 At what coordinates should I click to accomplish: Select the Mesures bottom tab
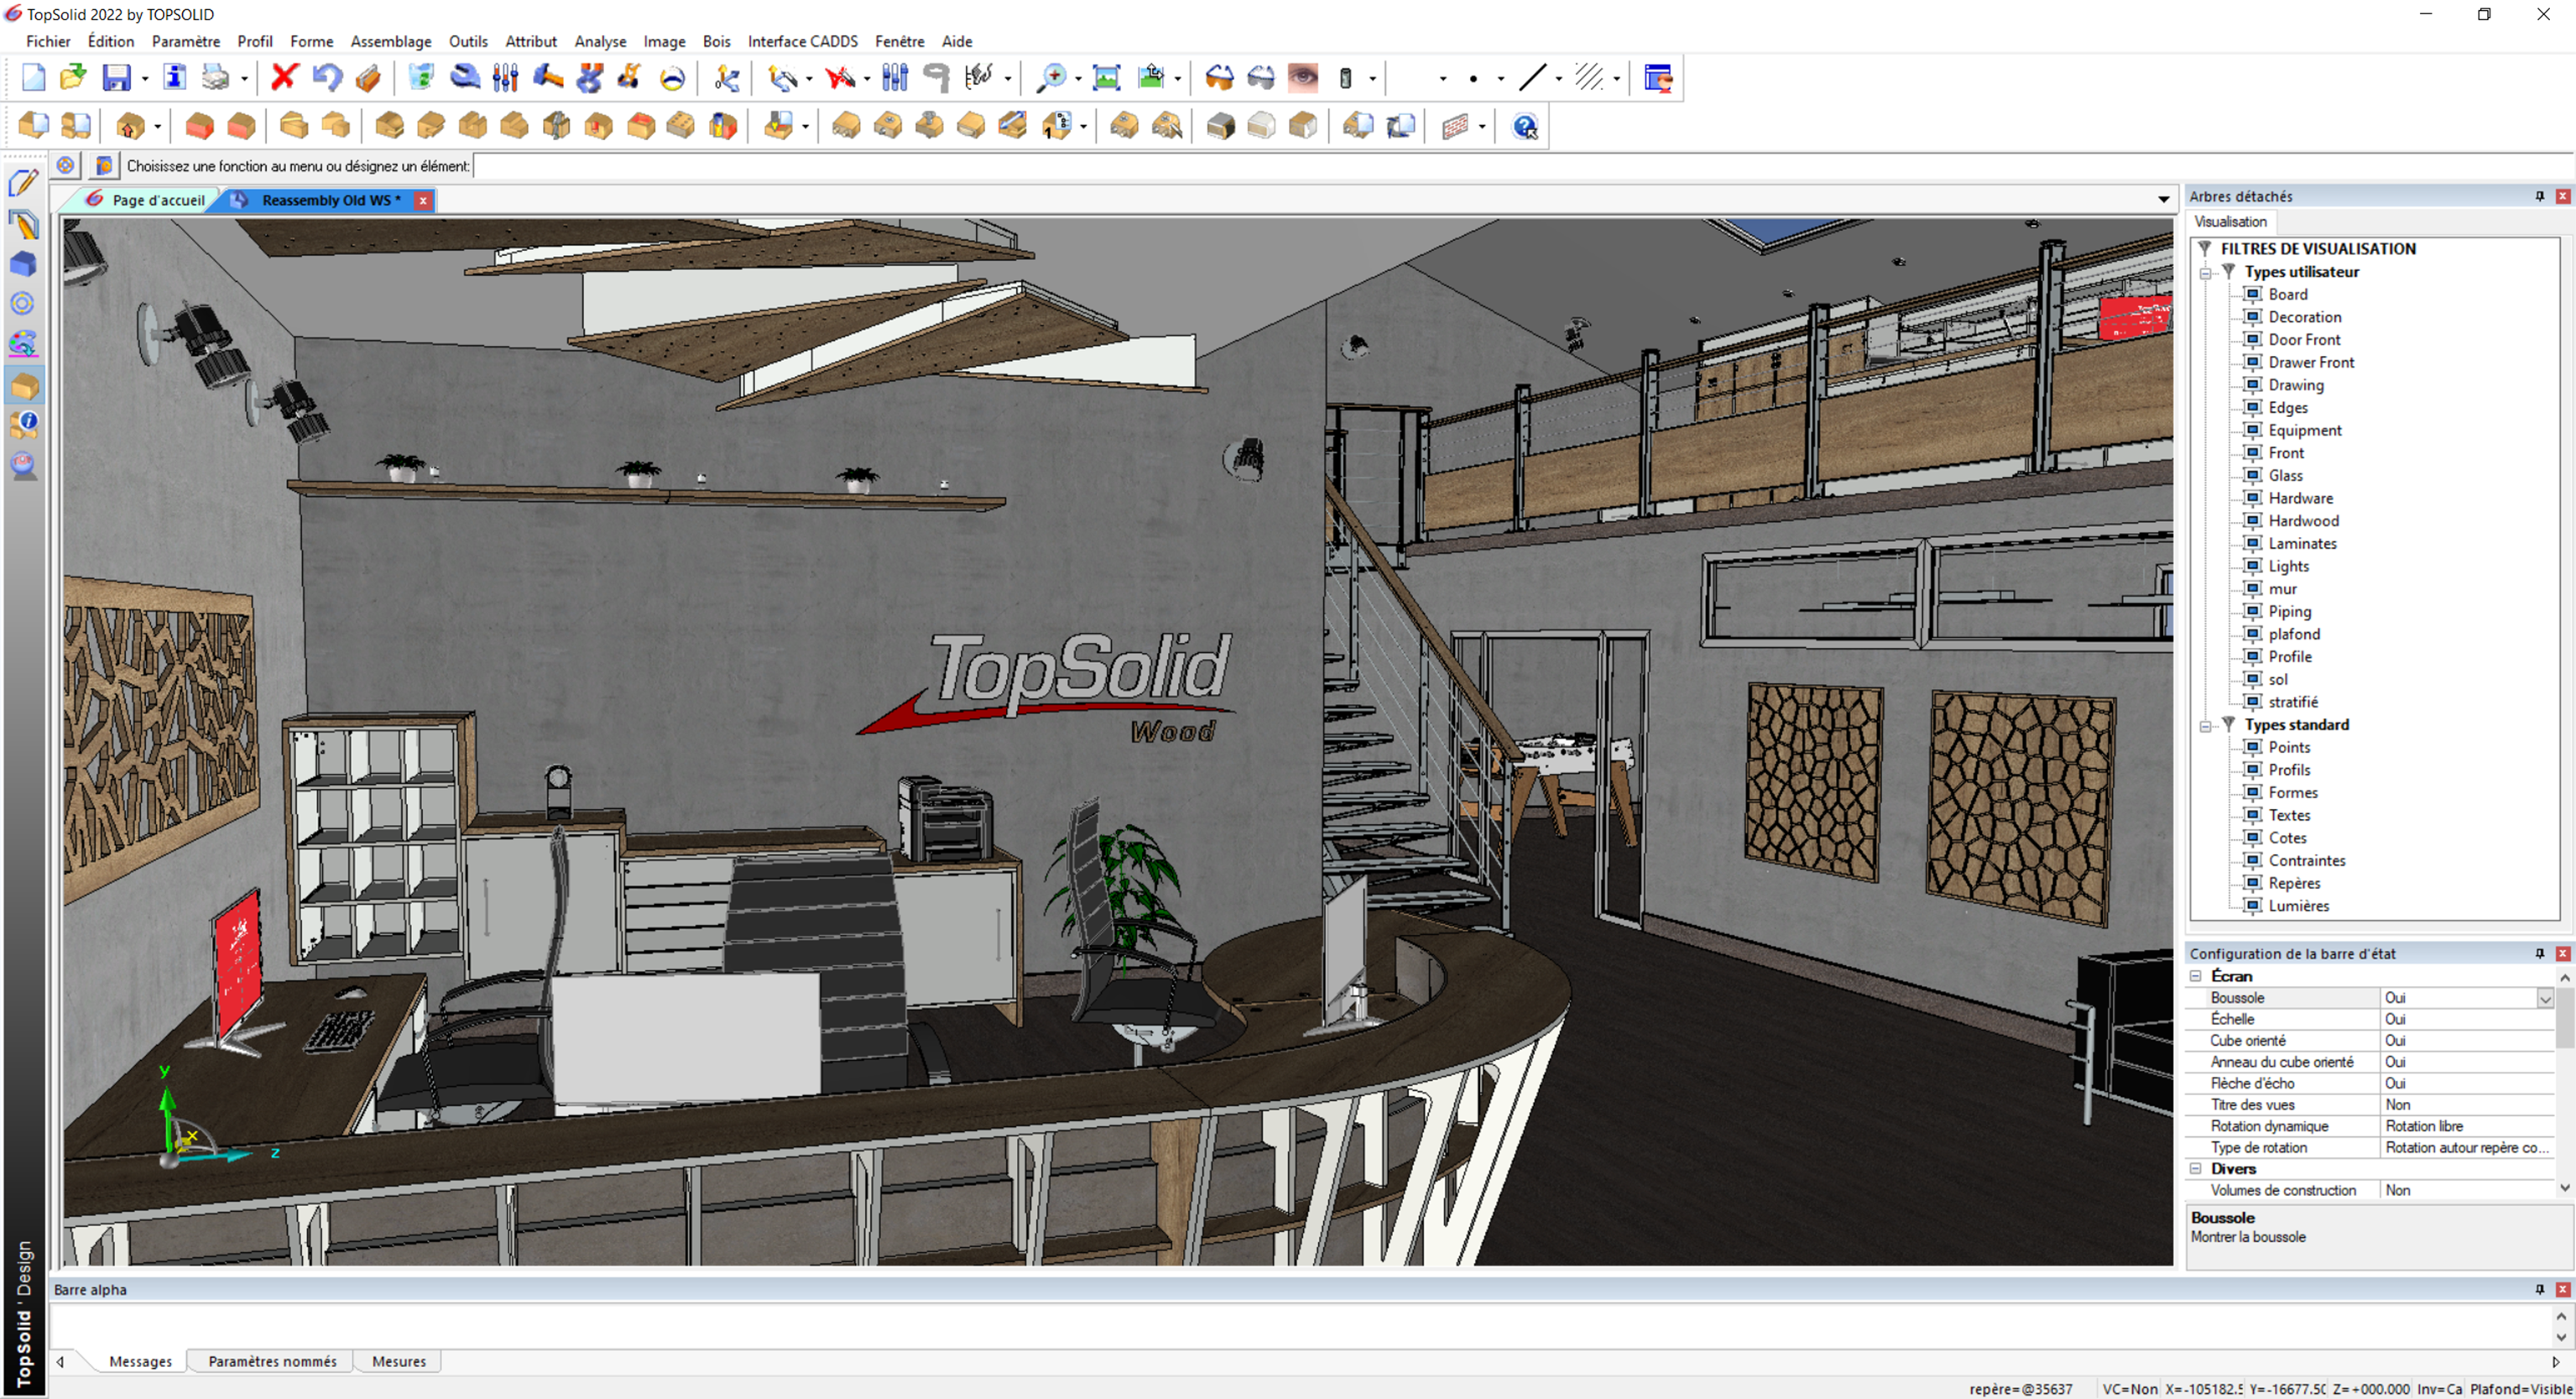pos(398,1361)
